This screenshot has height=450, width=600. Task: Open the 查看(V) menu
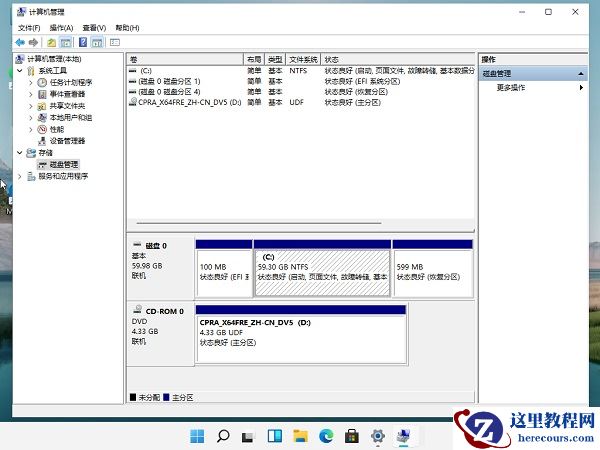(x=94, y=28)
